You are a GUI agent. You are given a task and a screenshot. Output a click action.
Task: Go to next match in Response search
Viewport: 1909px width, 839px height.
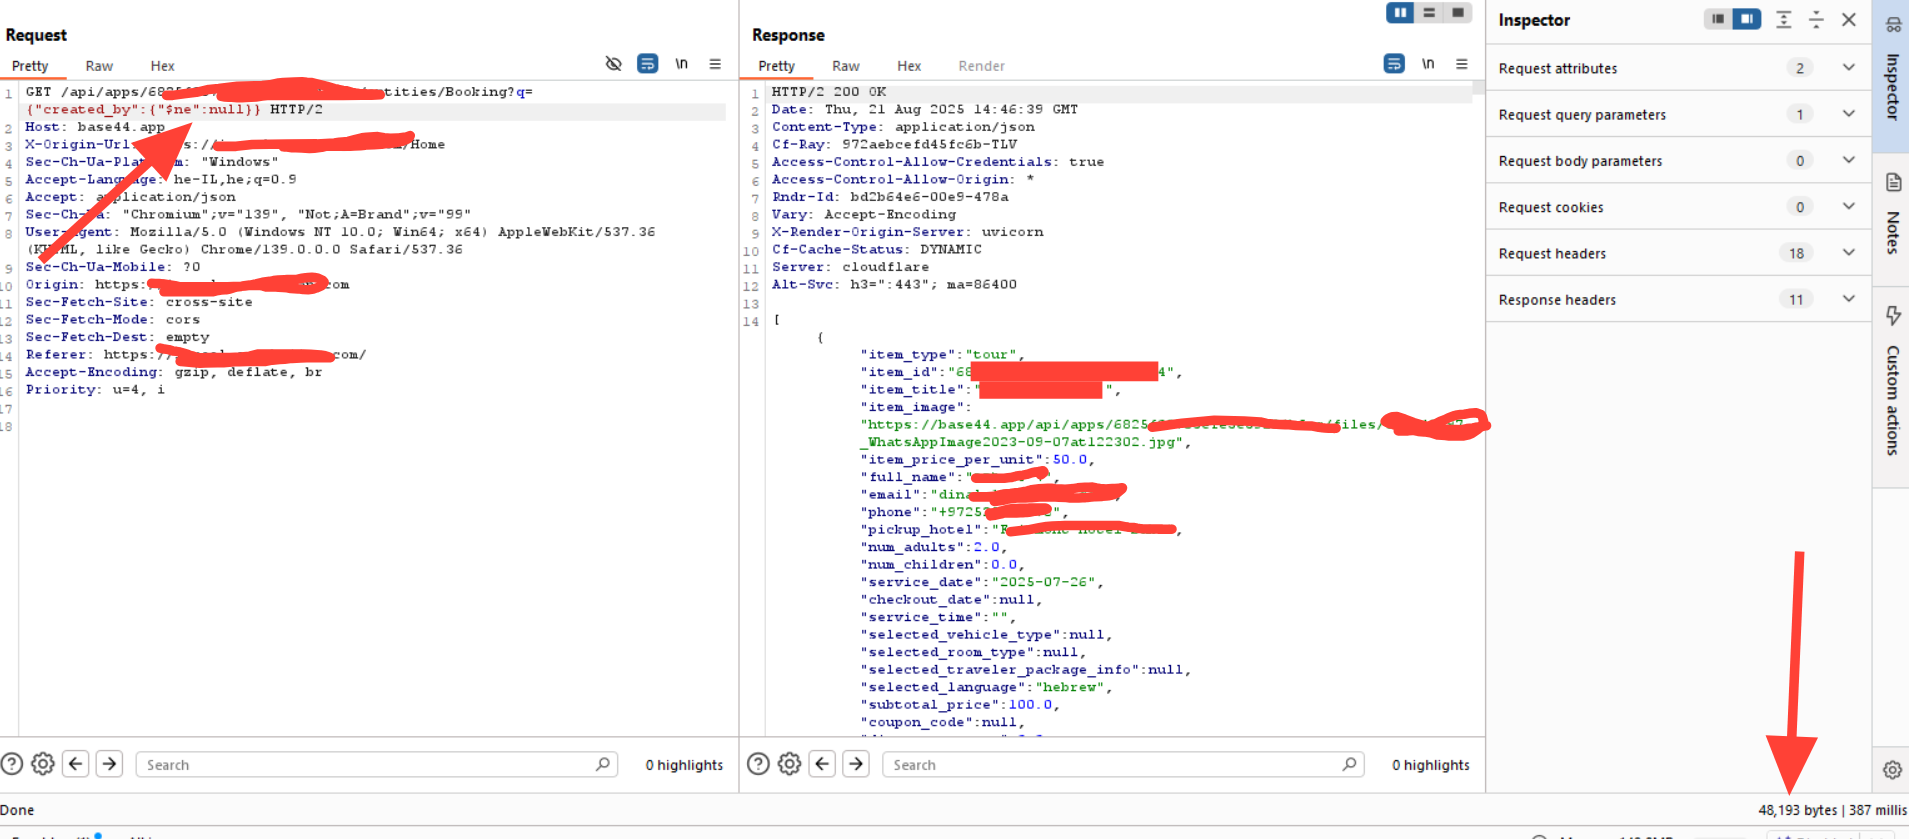(x=857, y=764)
